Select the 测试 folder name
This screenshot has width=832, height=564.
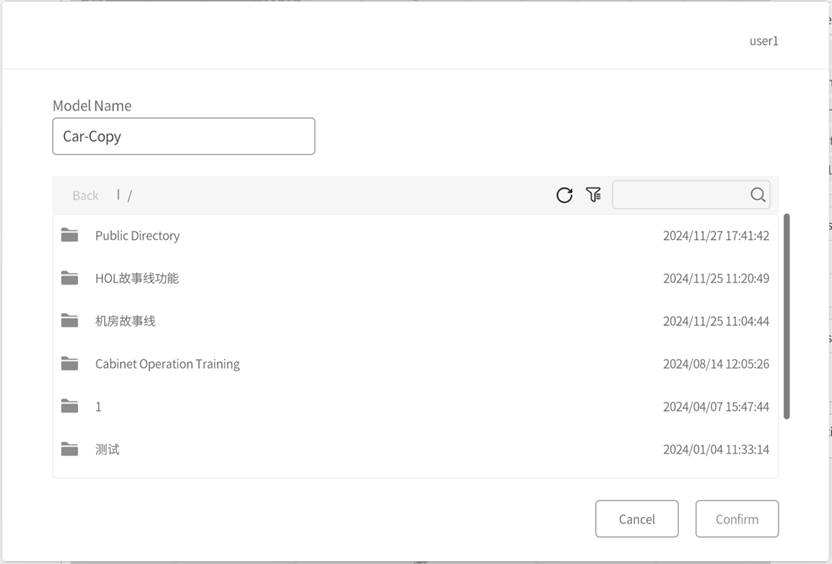point(107,449)
